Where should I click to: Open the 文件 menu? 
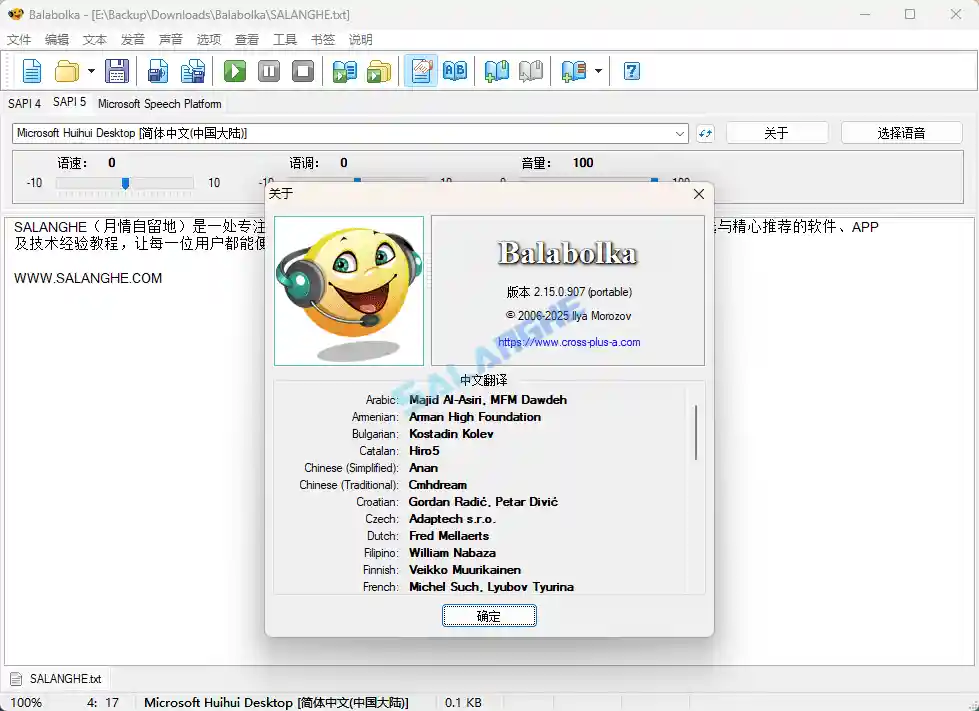coord(19,40)
